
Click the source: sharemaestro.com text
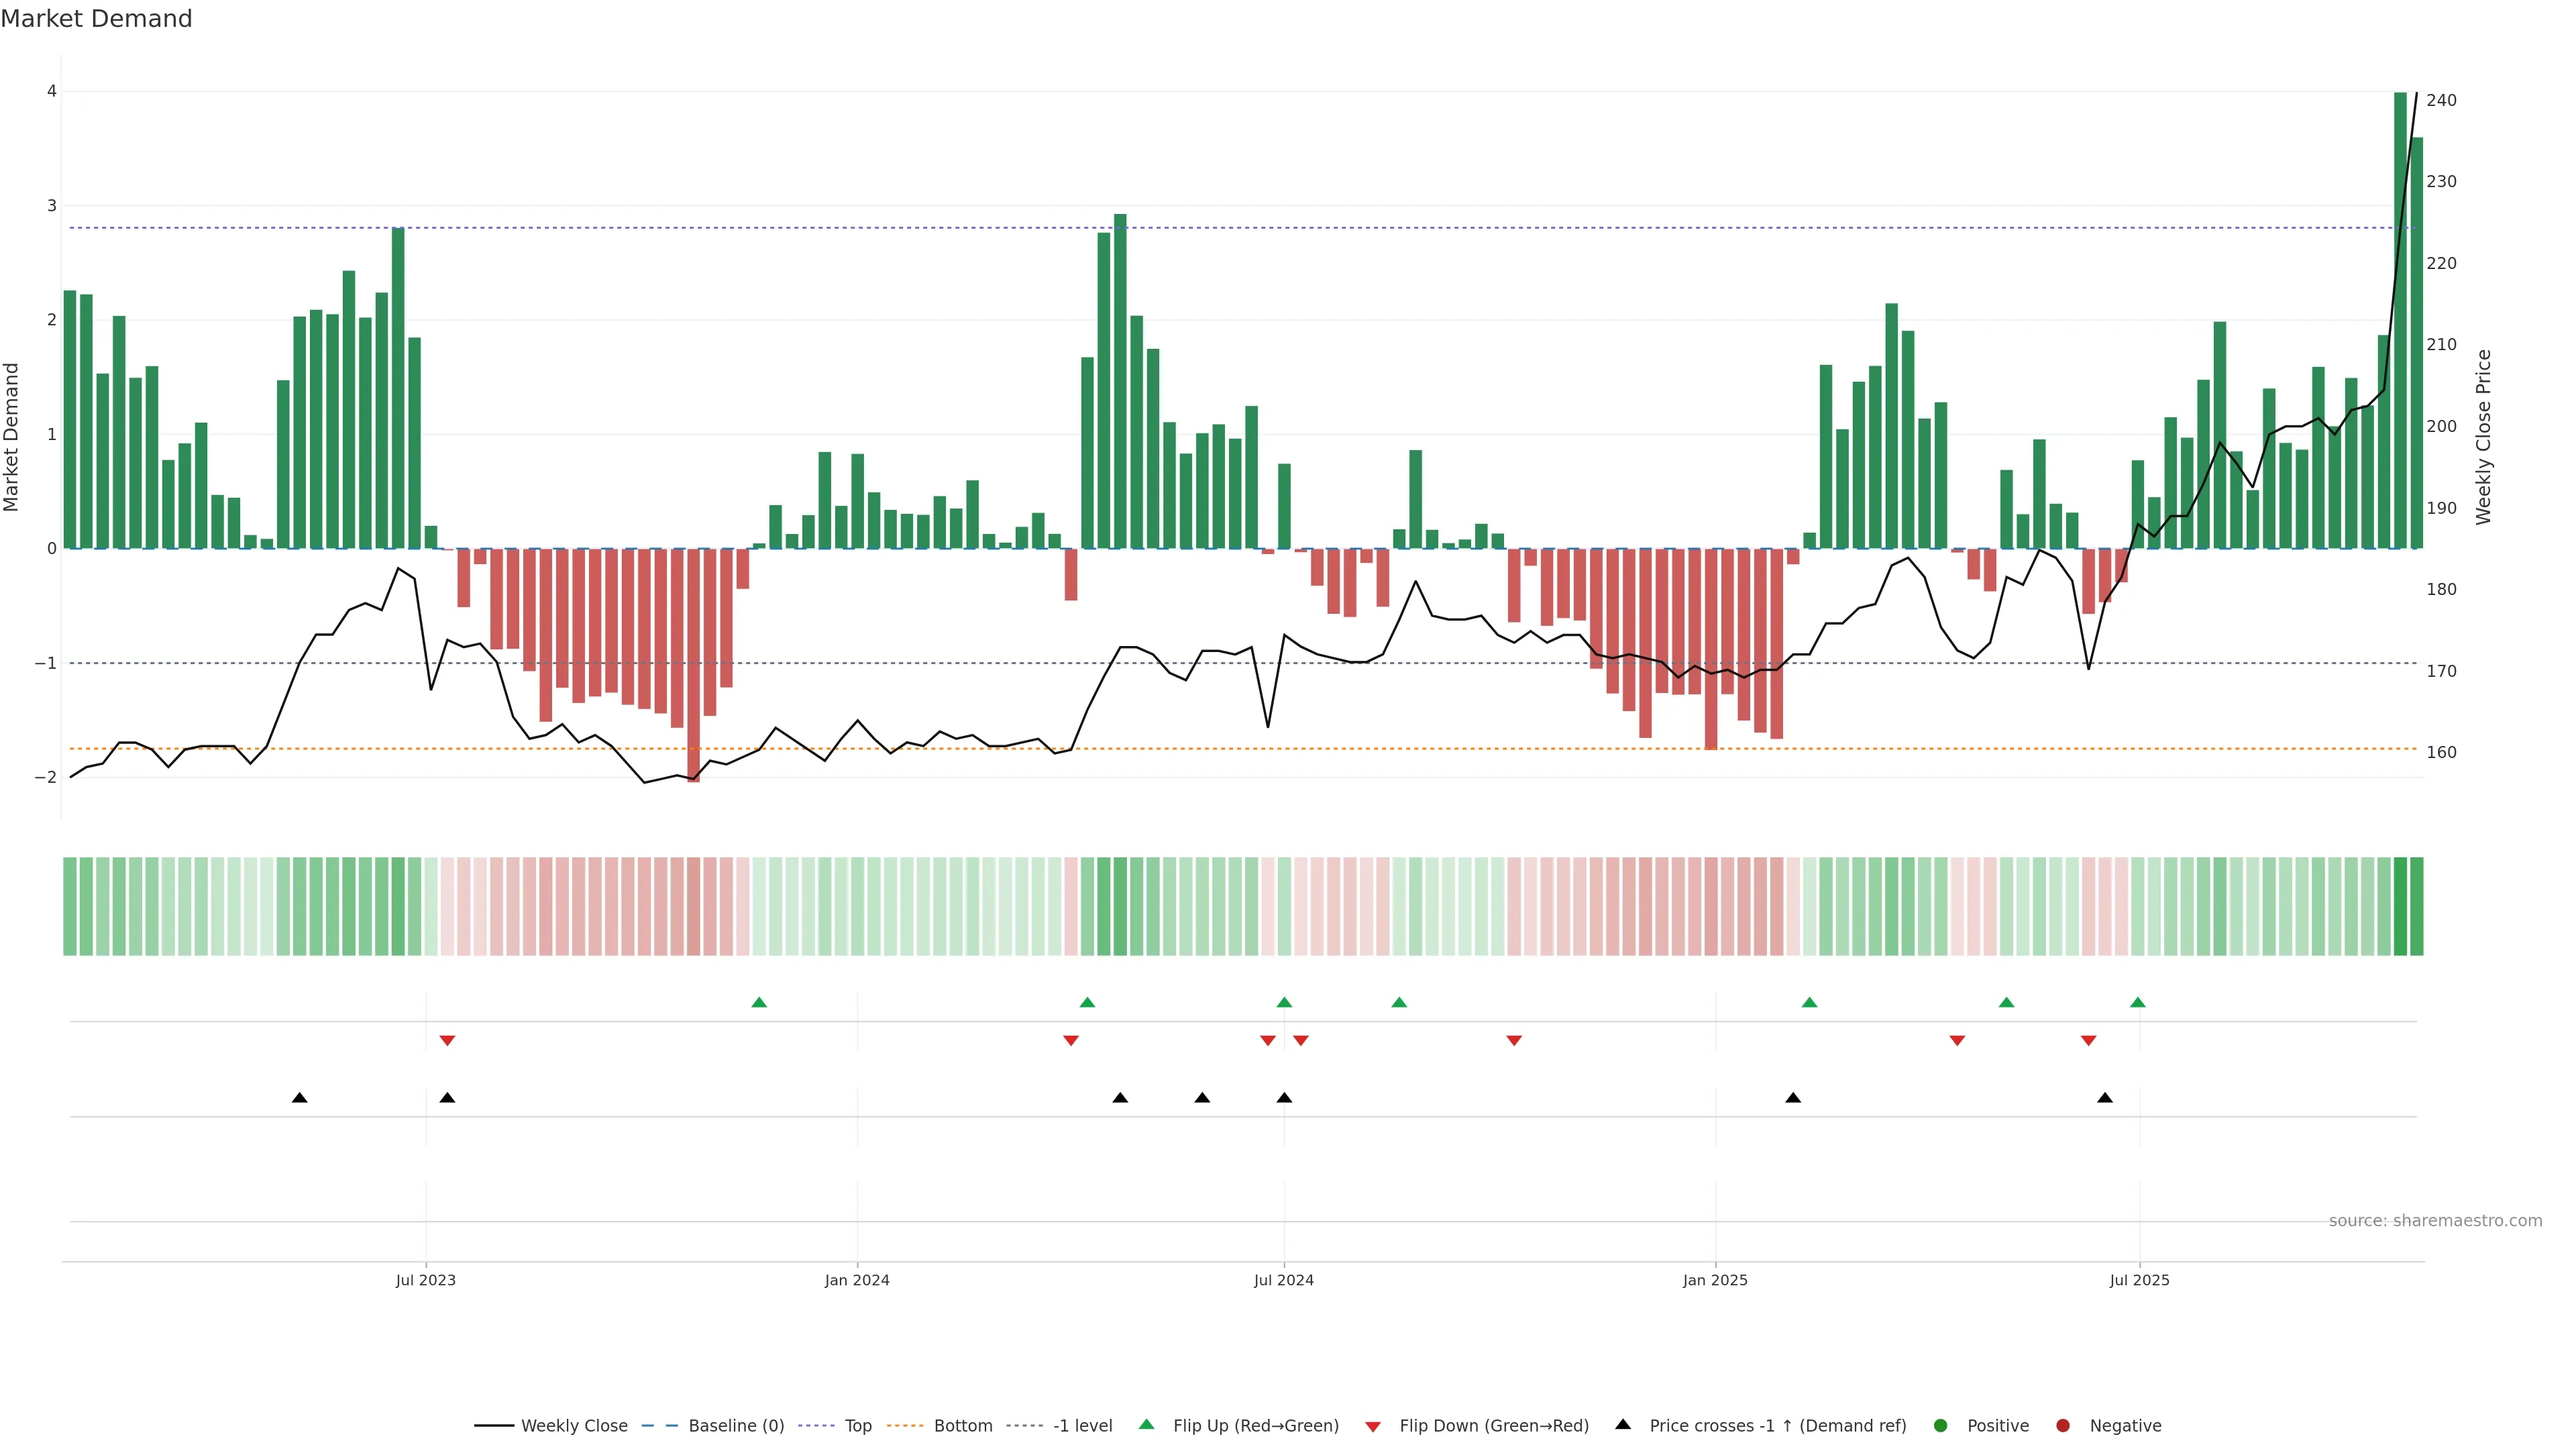pos(2435,1221)
